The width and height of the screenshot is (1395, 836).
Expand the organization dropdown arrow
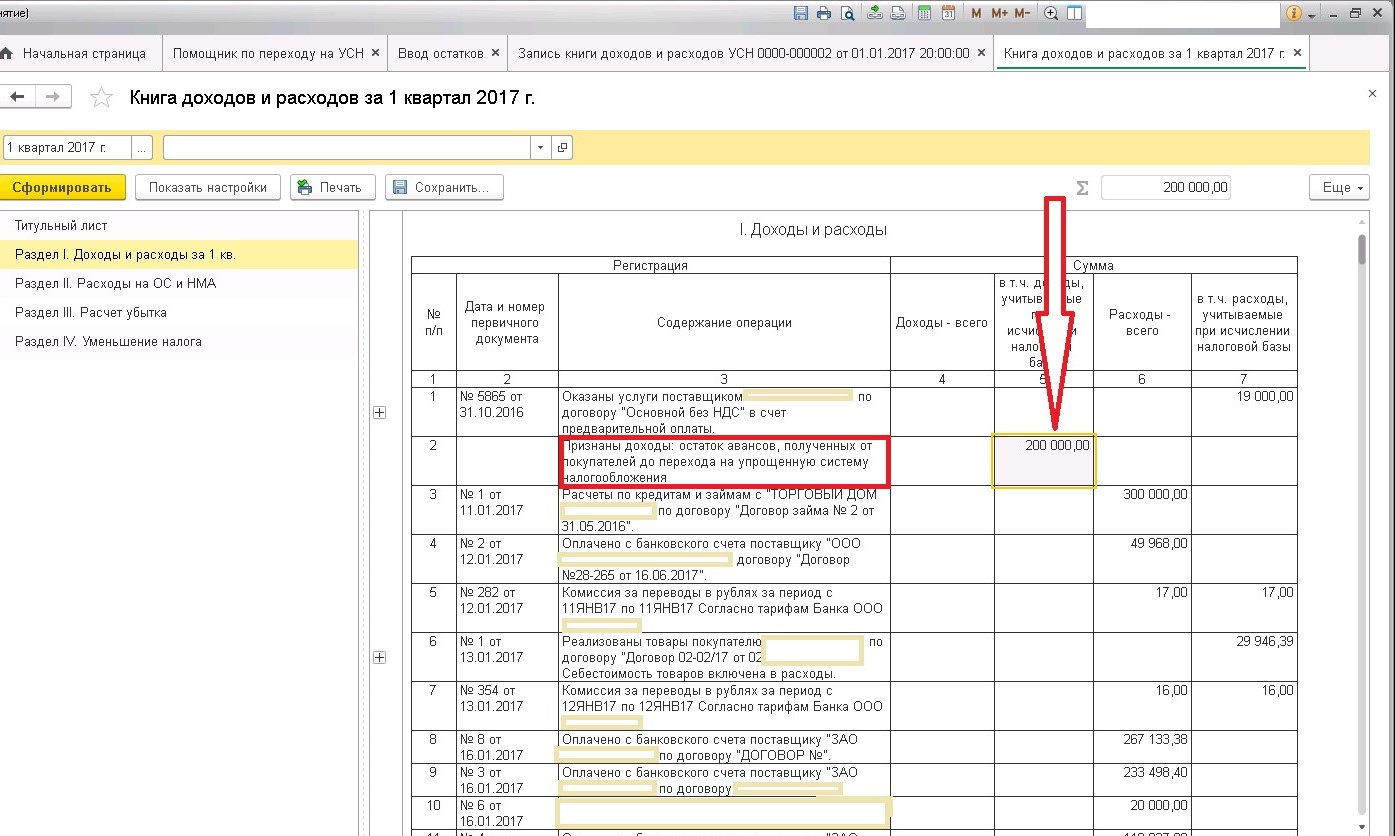click(541, 147)
